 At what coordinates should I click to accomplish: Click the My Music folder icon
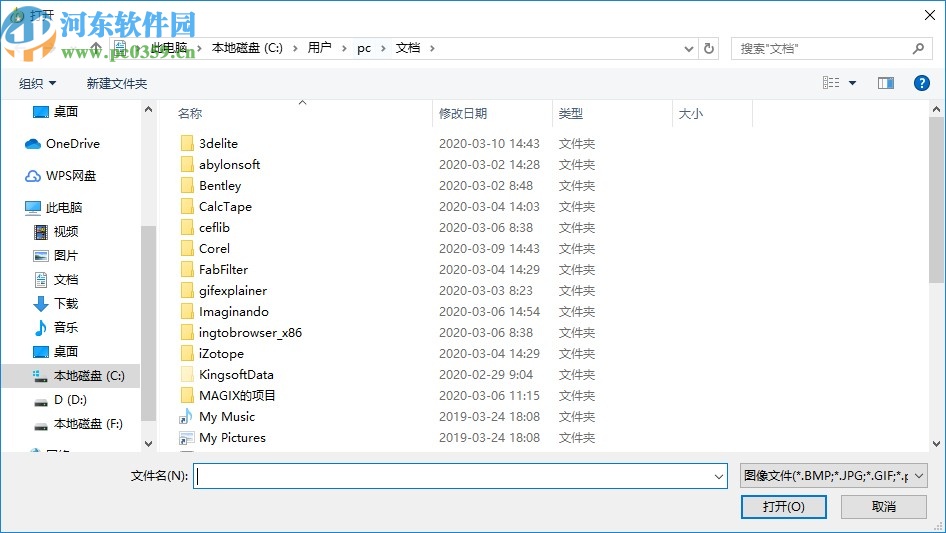(186, 417)
